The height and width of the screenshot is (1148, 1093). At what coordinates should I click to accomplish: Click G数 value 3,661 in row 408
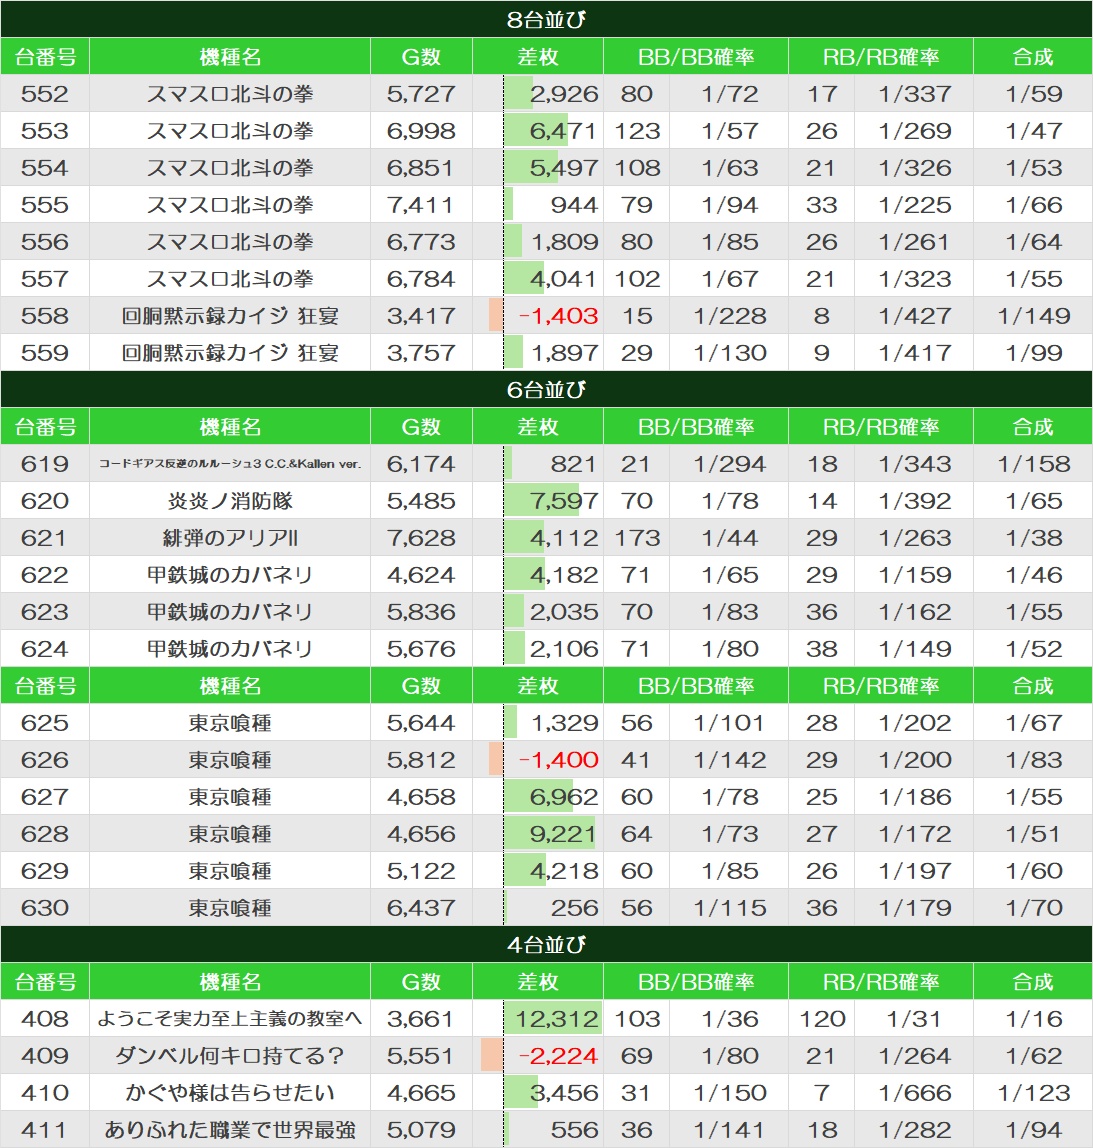(x=421, y=1018)
